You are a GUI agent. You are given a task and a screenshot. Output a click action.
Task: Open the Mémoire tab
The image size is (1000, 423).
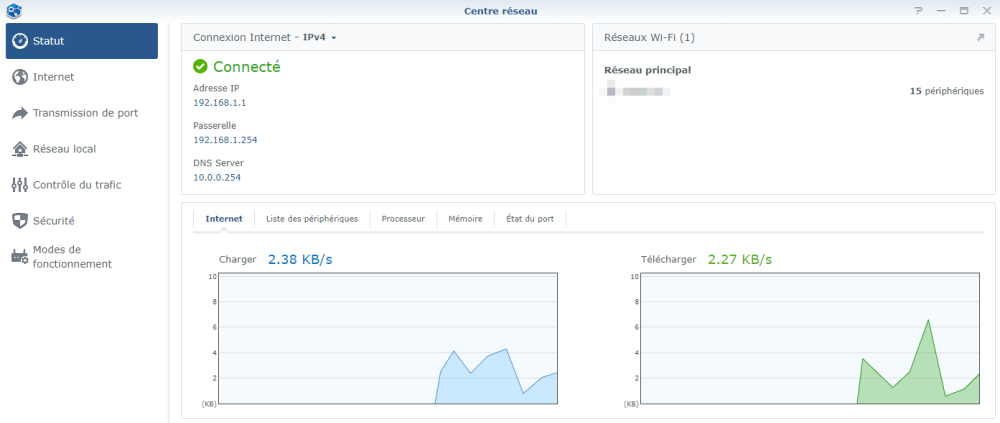(465, 219)
